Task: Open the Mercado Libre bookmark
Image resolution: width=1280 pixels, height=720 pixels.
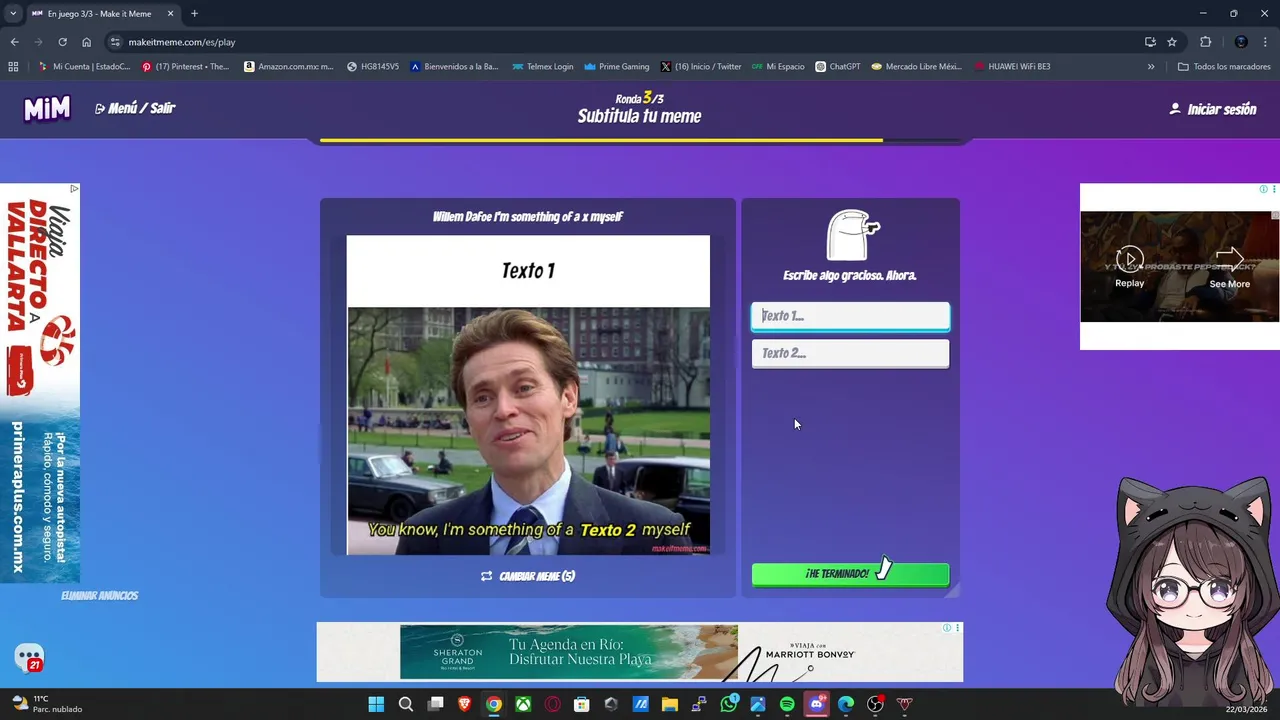Action: pyautogui.click(x=917, y=67)
